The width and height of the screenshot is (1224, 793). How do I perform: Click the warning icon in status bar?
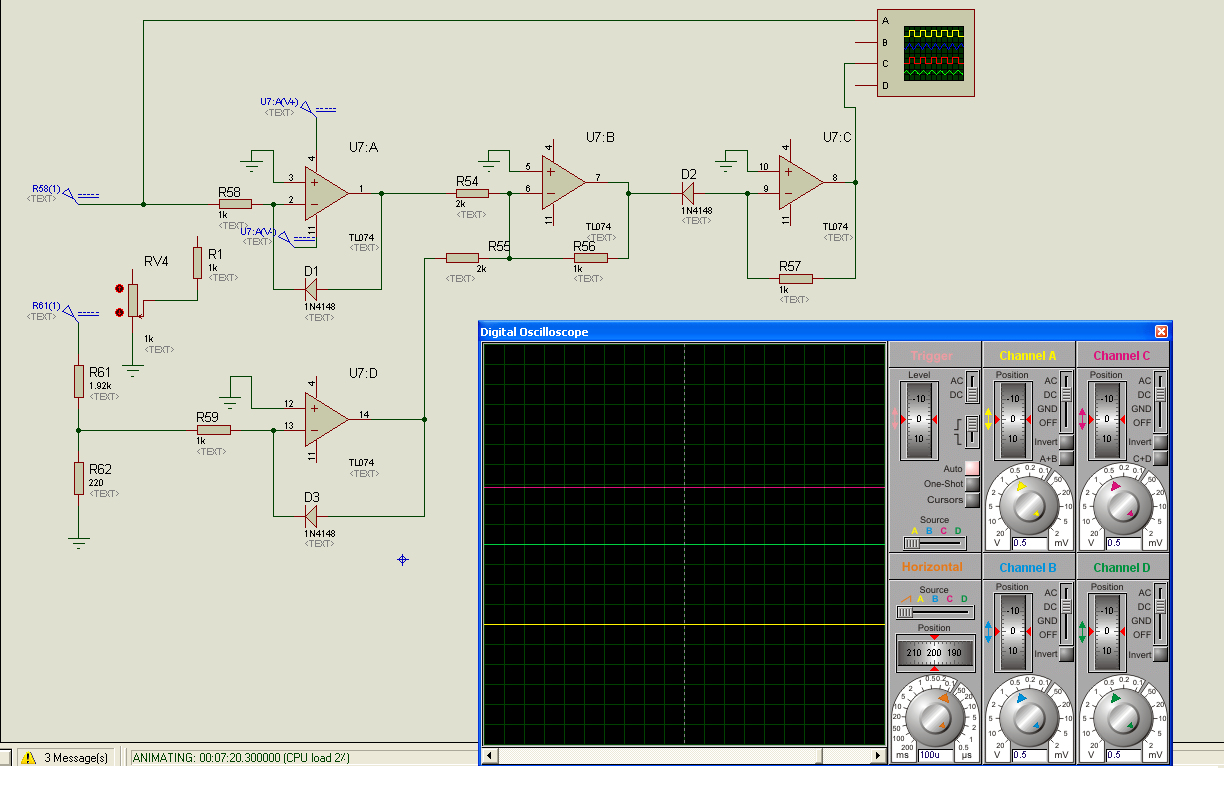pos(27,757)
